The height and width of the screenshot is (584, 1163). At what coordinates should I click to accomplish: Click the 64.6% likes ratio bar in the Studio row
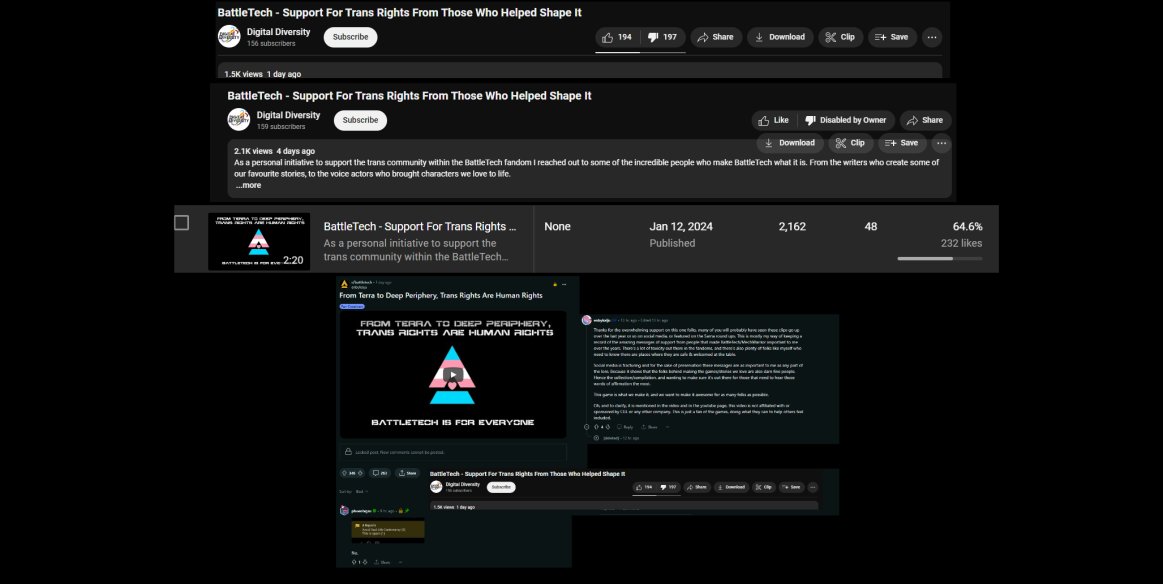(940, 258)
